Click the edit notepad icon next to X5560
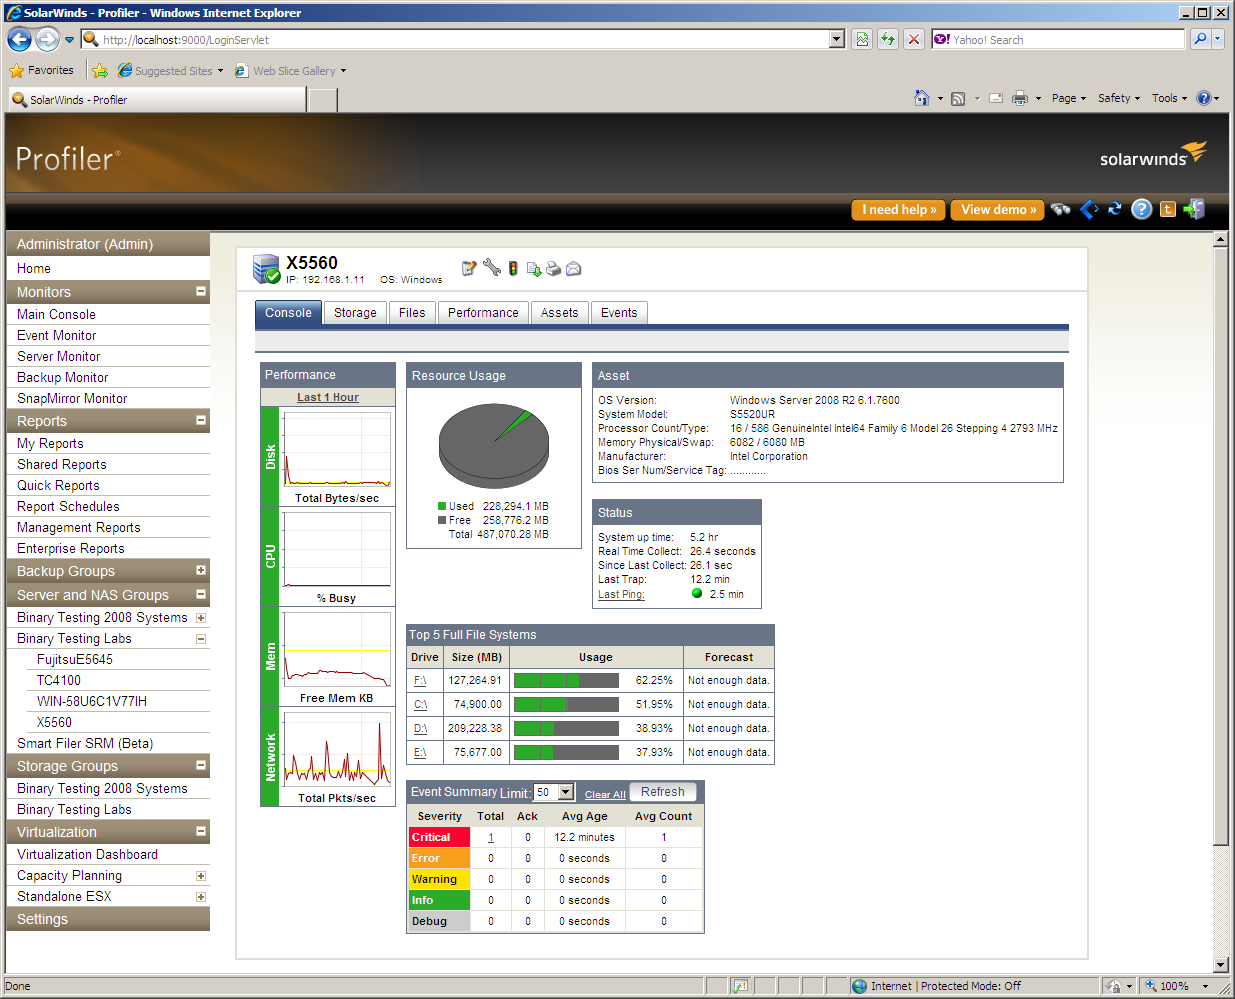 coord(469,268)
